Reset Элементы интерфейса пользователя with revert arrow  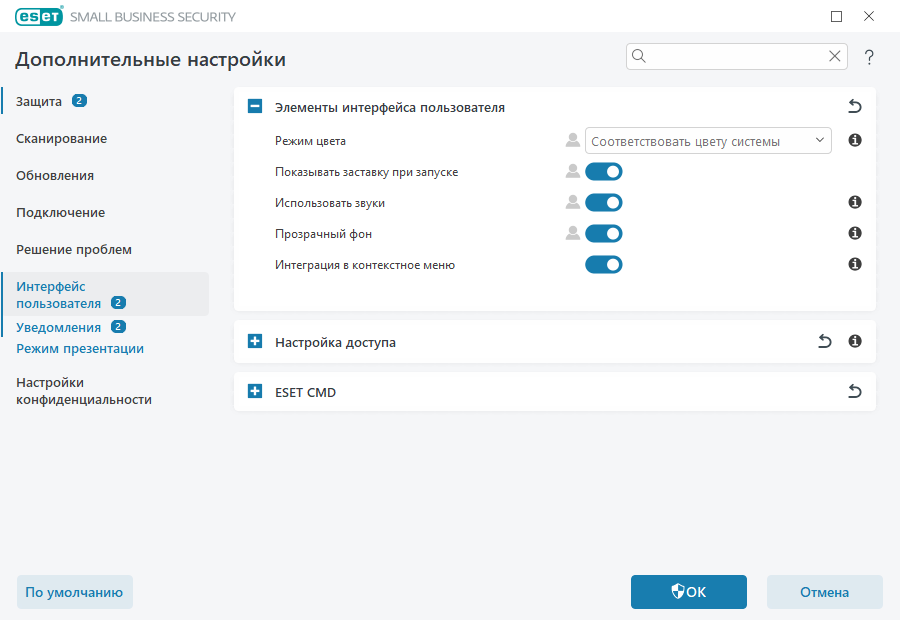click(x=854, y=105)
